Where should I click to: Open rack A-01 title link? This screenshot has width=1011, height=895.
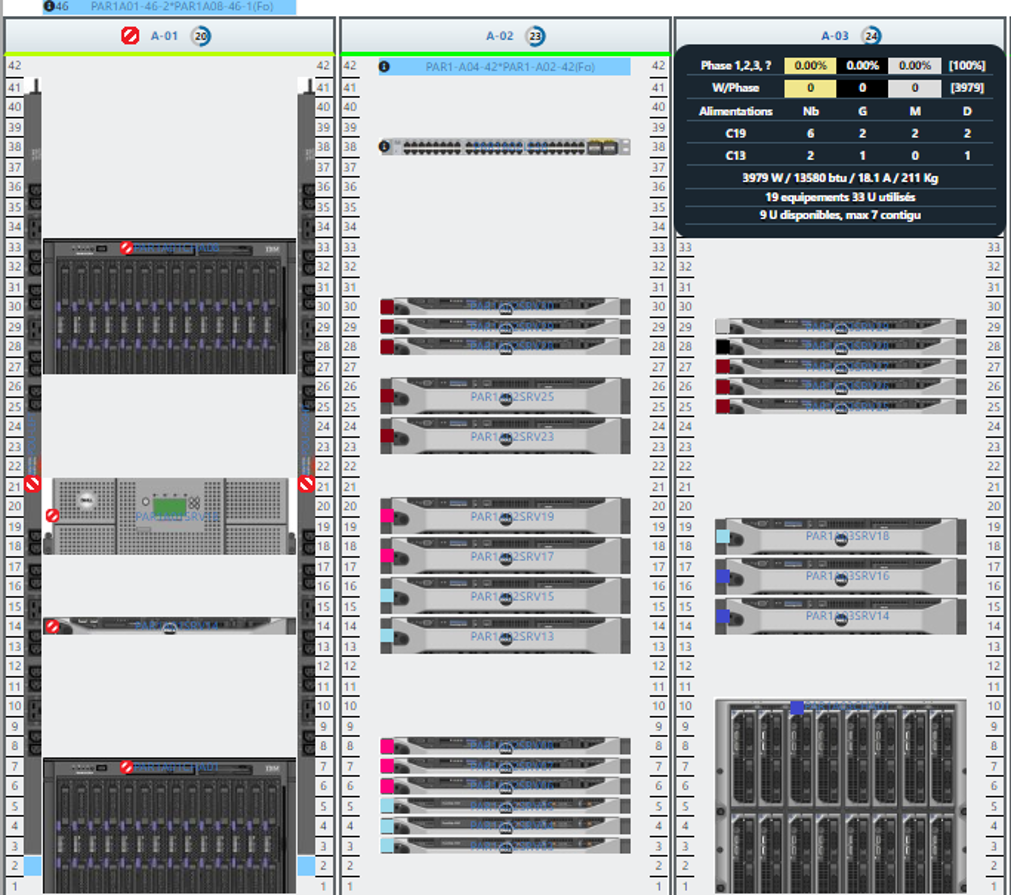tap(164, 36)
